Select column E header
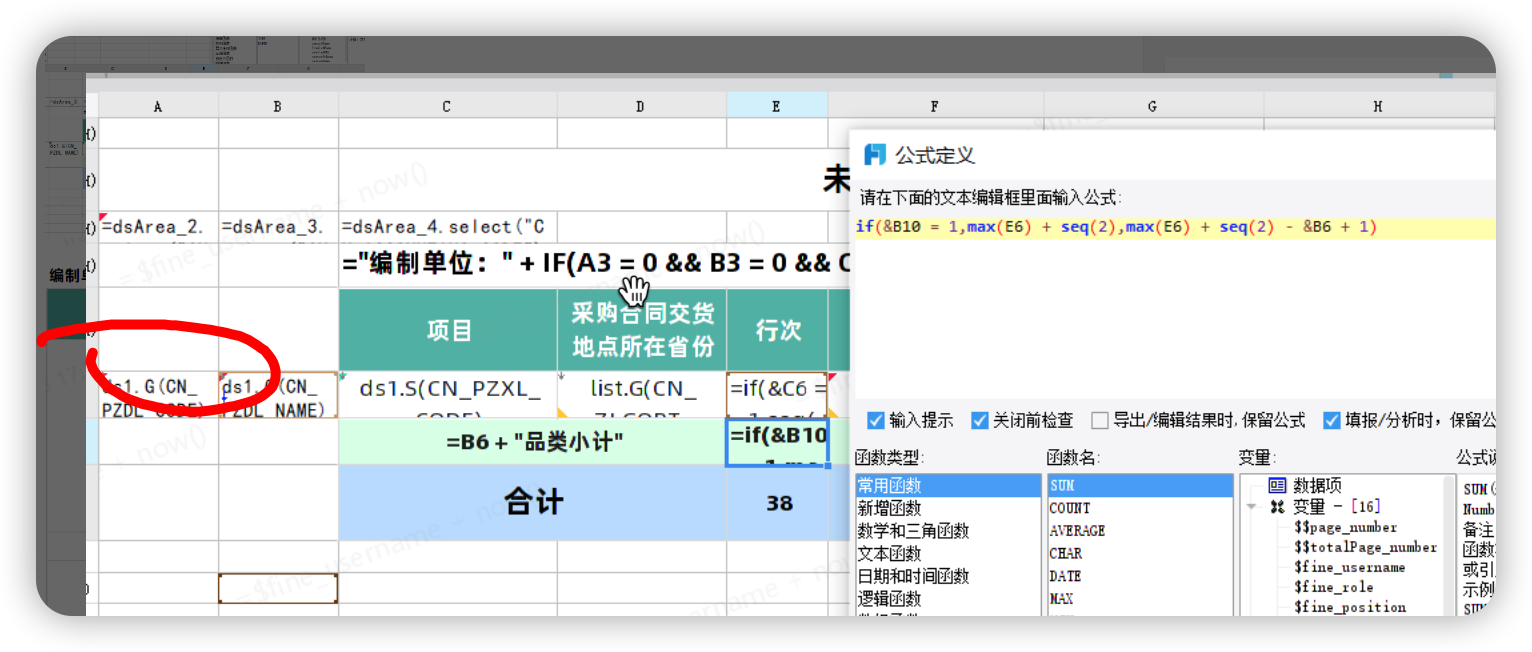 pyautogui.click(x=777, y=106)
